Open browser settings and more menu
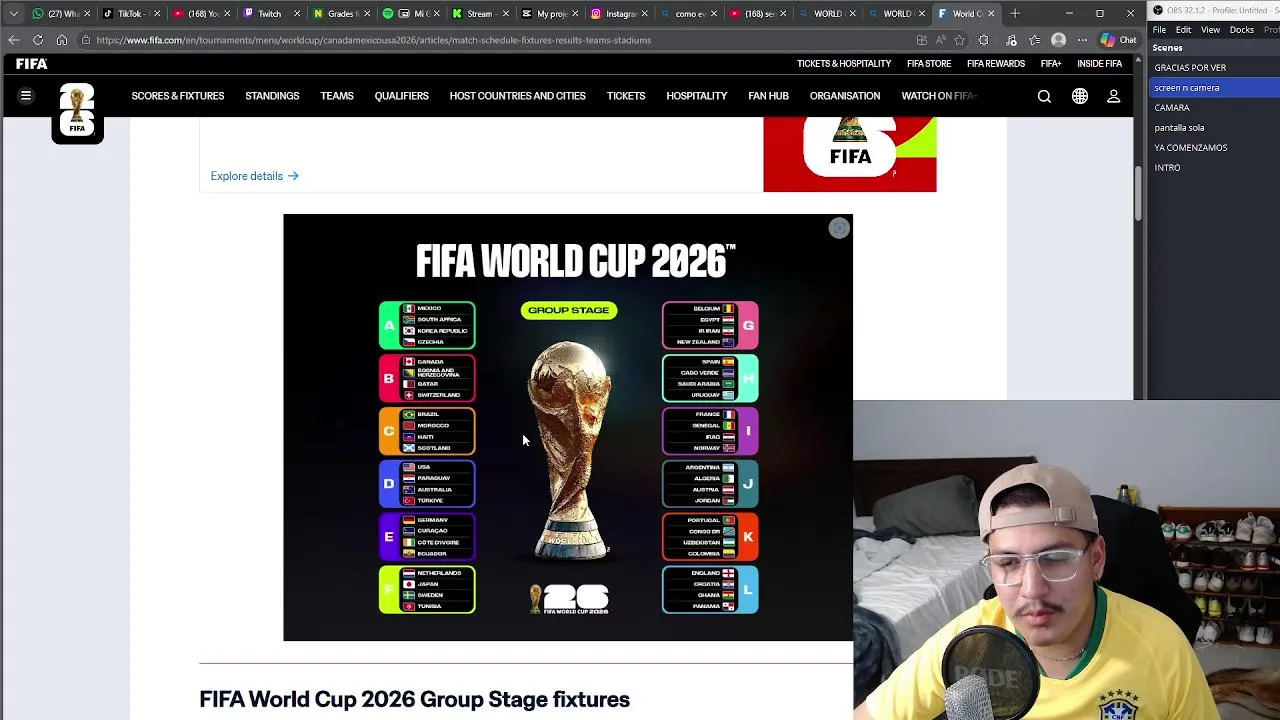1280x720 pixels. (1082, 40)
